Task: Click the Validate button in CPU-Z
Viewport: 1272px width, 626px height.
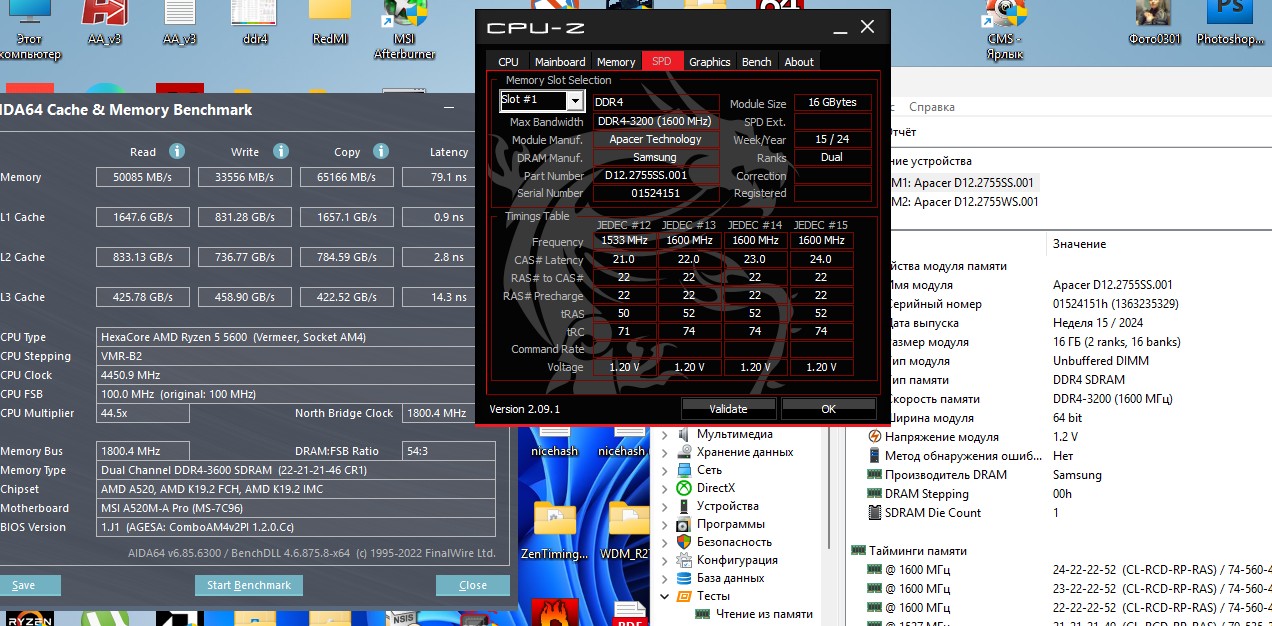Action: click(728, 408)
